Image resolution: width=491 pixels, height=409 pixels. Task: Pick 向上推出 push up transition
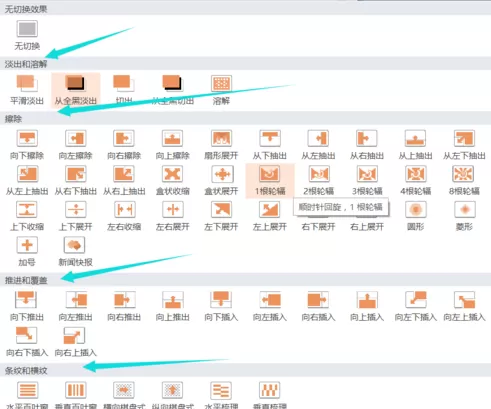point(173,306)
